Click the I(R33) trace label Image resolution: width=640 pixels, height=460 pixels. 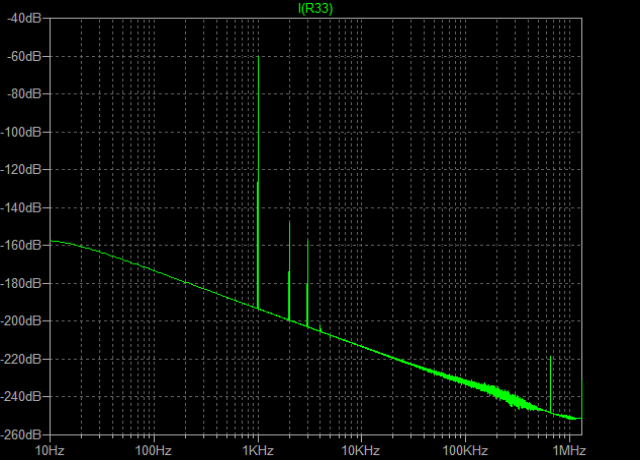pyautogui.click(x=315, y=8)
